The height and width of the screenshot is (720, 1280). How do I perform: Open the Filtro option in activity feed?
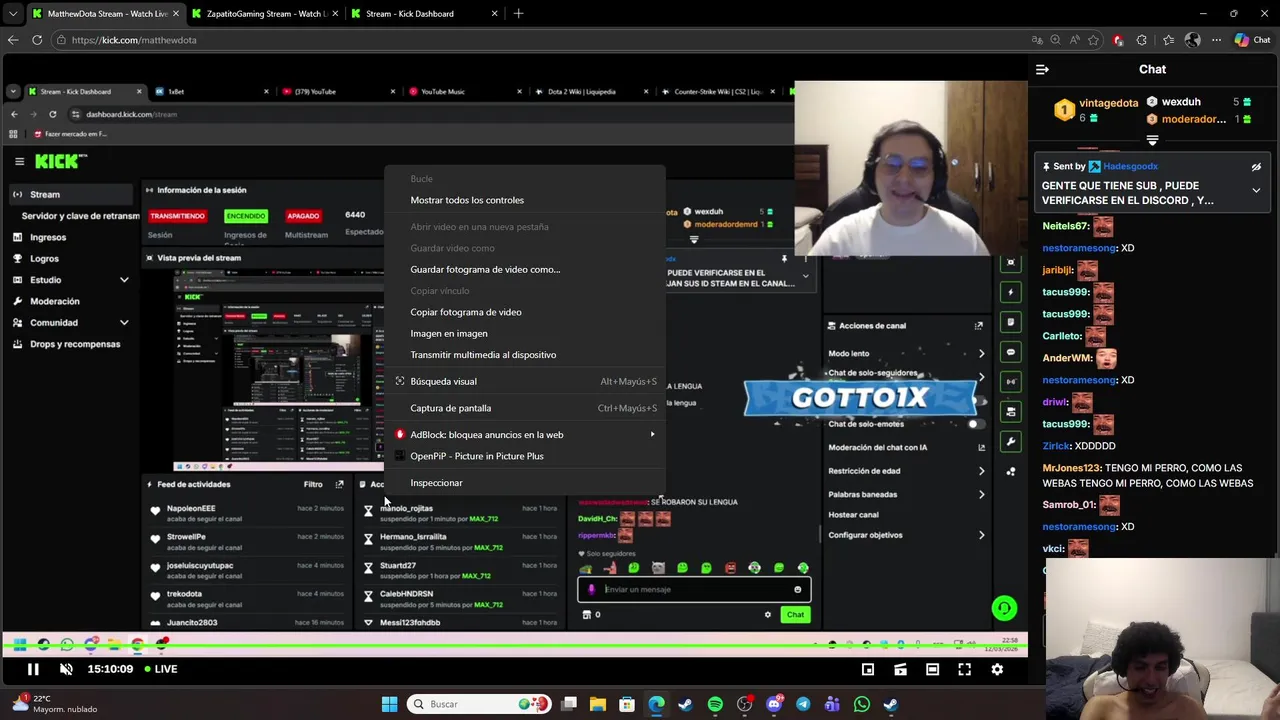click(313, 484)
